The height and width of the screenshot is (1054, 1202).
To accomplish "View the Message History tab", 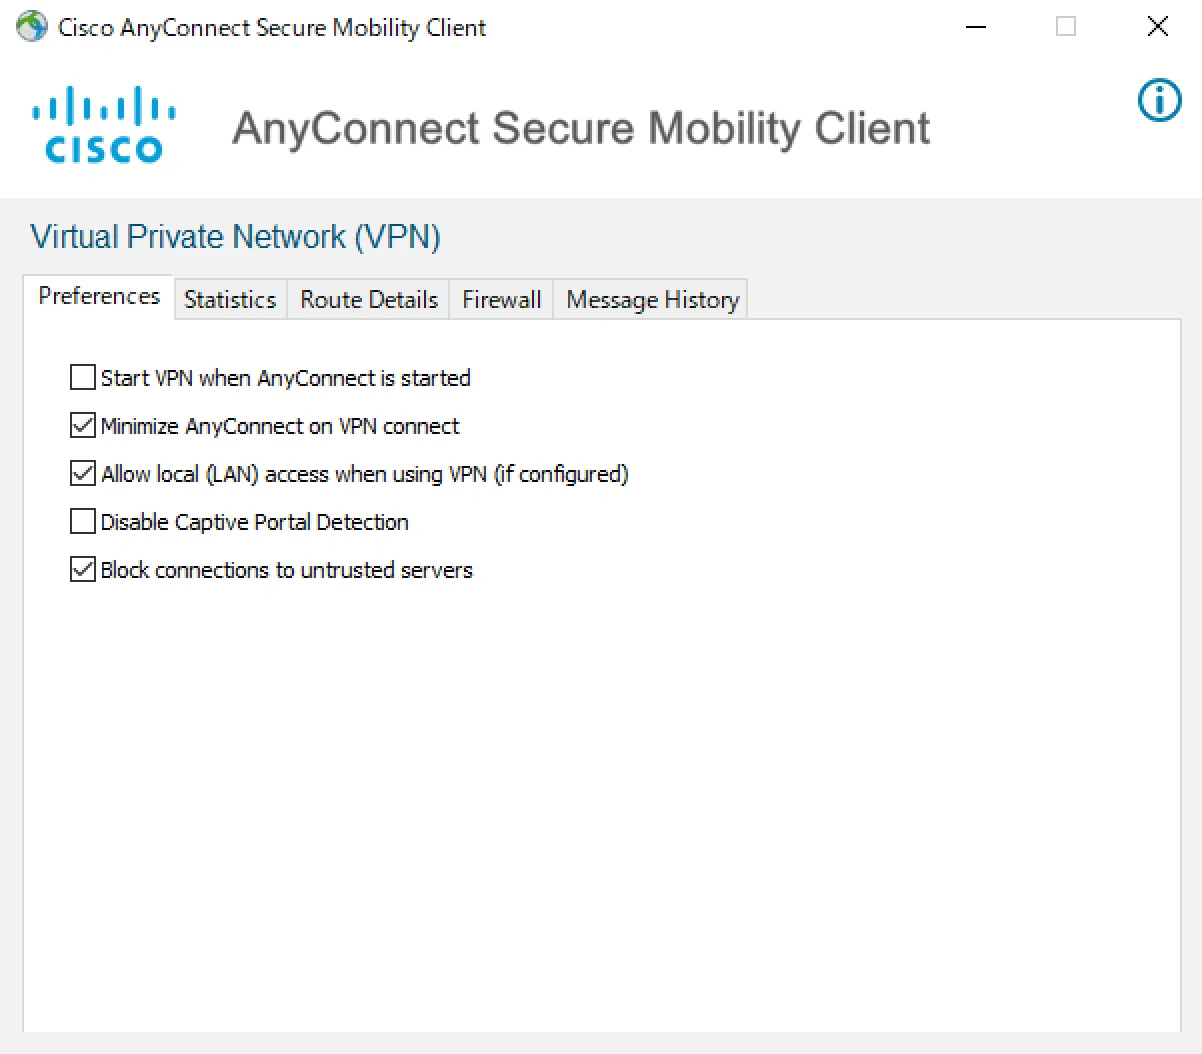I will (652, 300).
